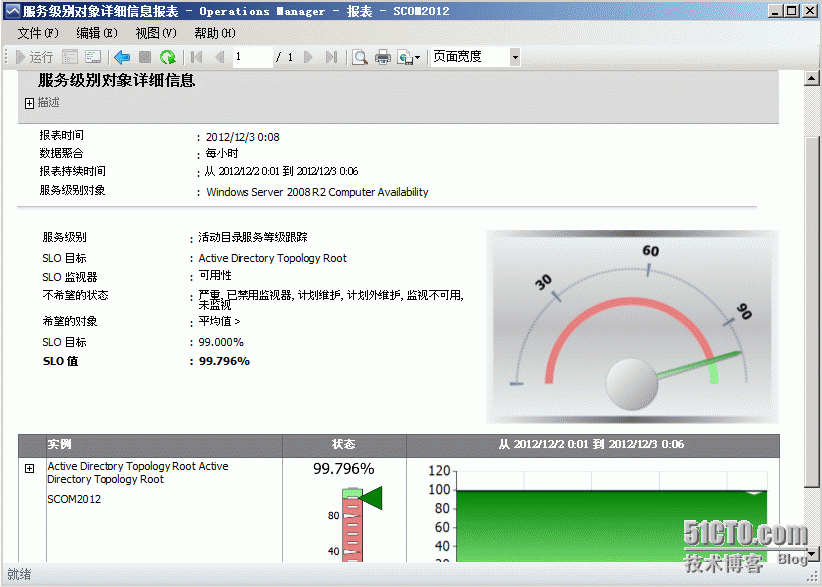Click the 可用性 SLO monitor value
Image resolution: width=822 pixels, height=587 pixels.
coord(215,276)
